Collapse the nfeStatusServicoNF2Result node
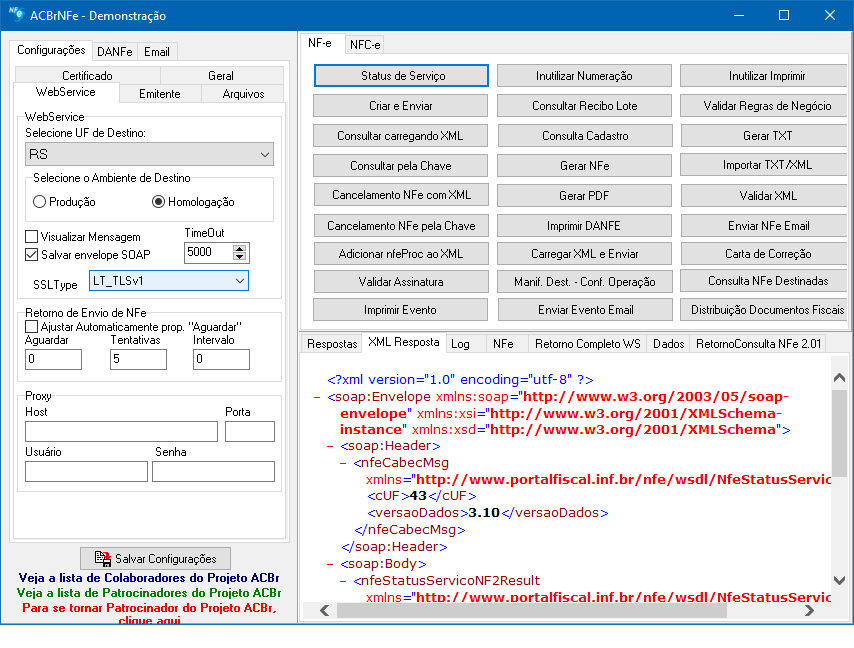The height and width of the screenshot is (648, 854). point(343,581)
